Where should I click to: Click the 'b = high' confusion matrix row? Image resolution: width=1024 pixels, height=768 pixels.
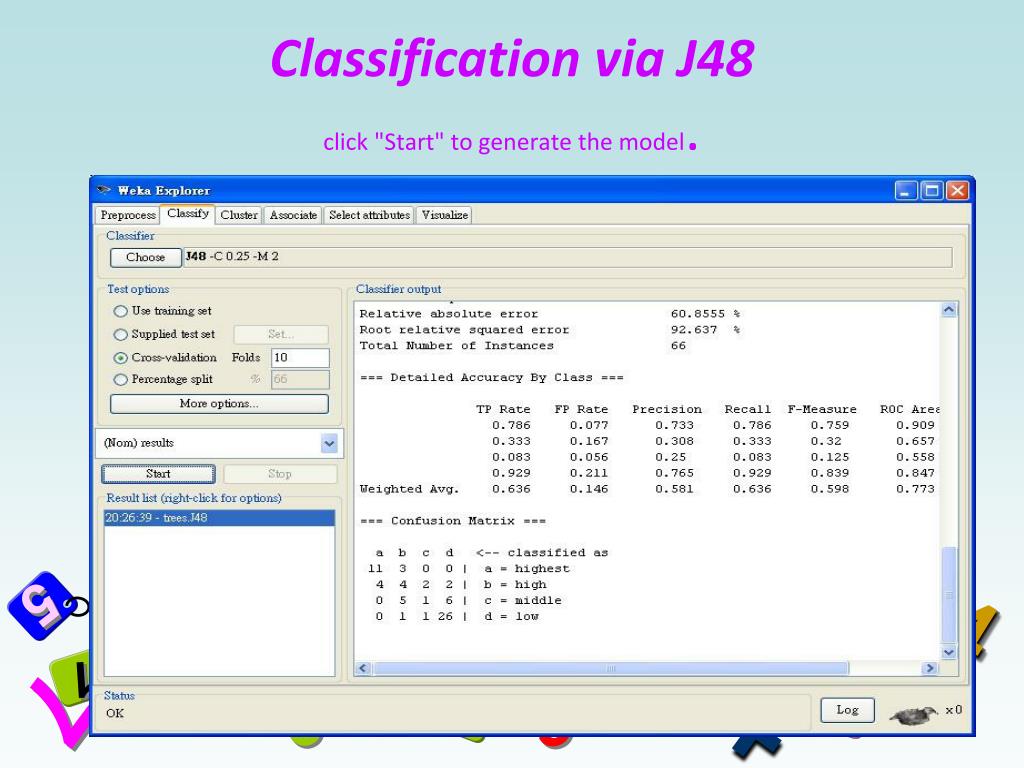[461, 584]
